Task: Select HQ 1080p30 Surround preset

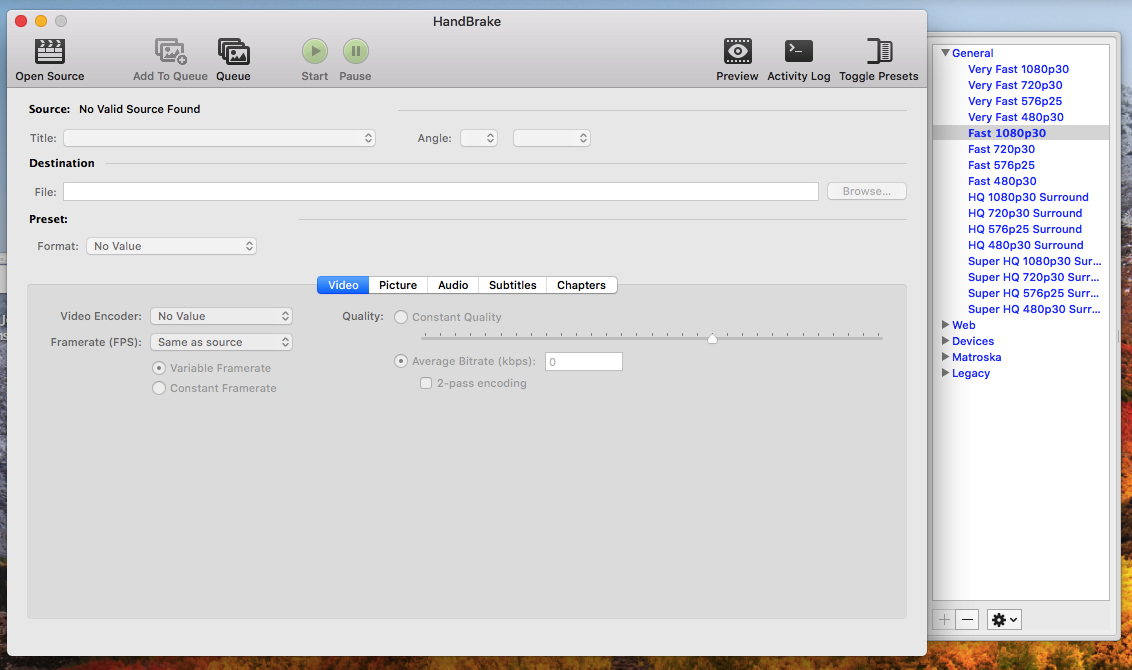Action: [1028, 197]
